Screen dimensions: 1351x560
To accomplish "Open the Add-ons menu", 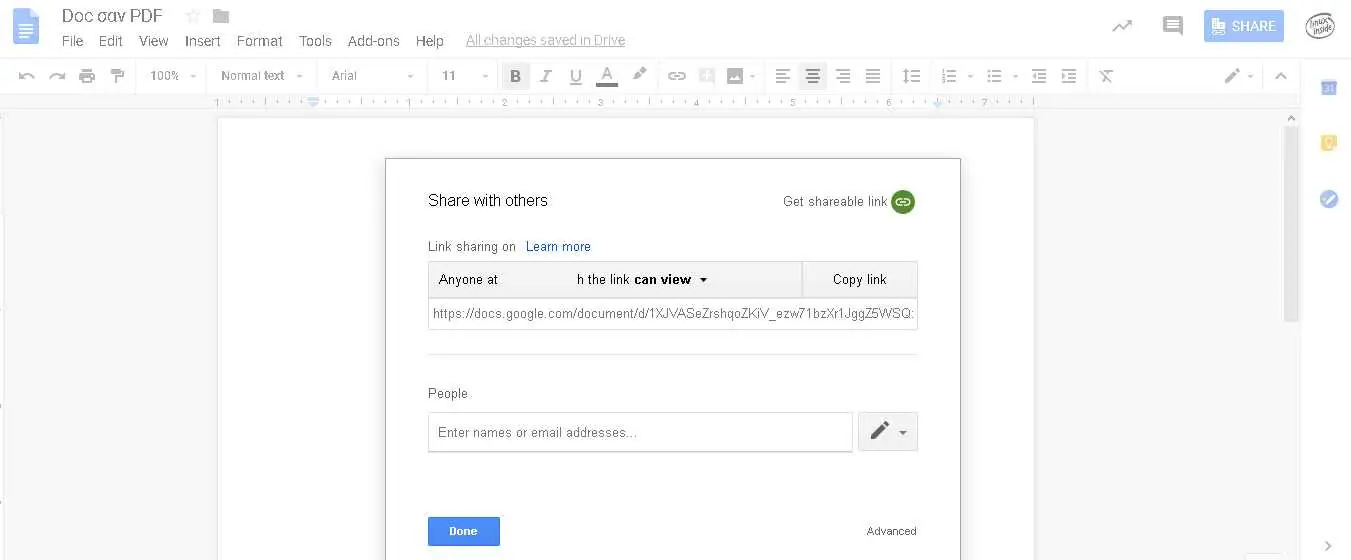I will point(374,41).
